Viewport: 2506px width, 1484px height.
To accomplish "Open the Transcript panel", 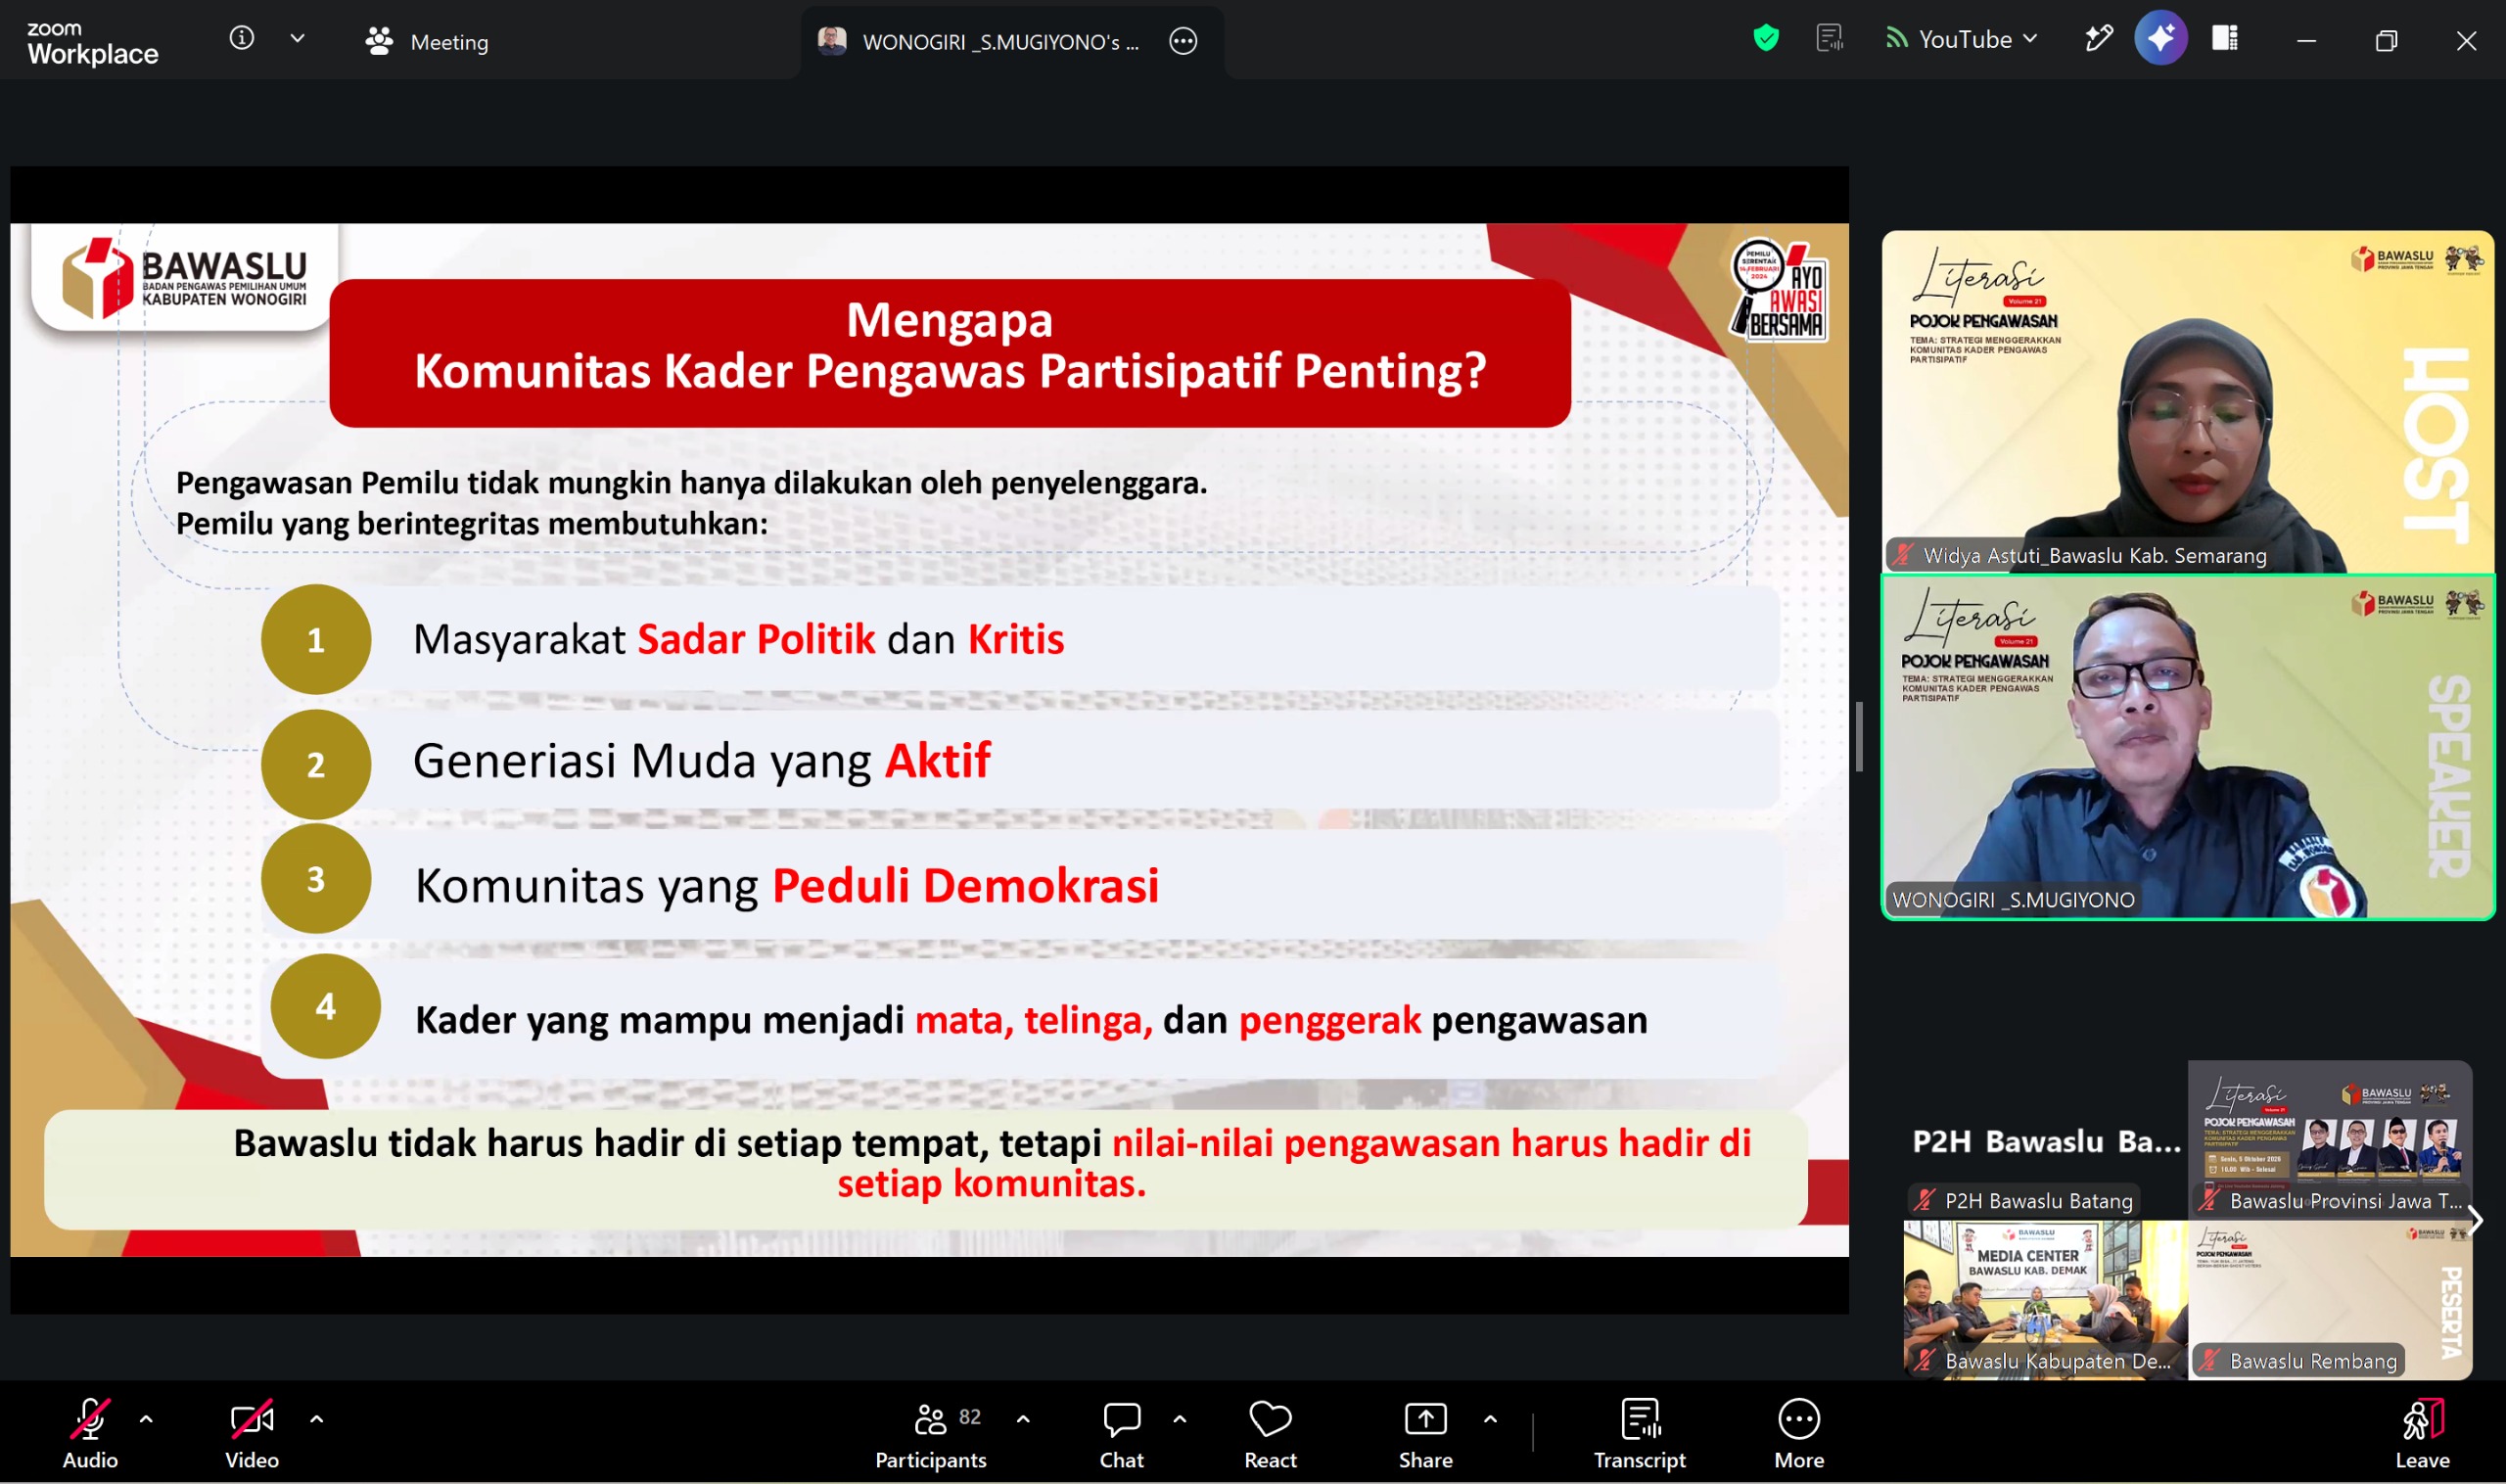I will click(x=1640, y=1434).
